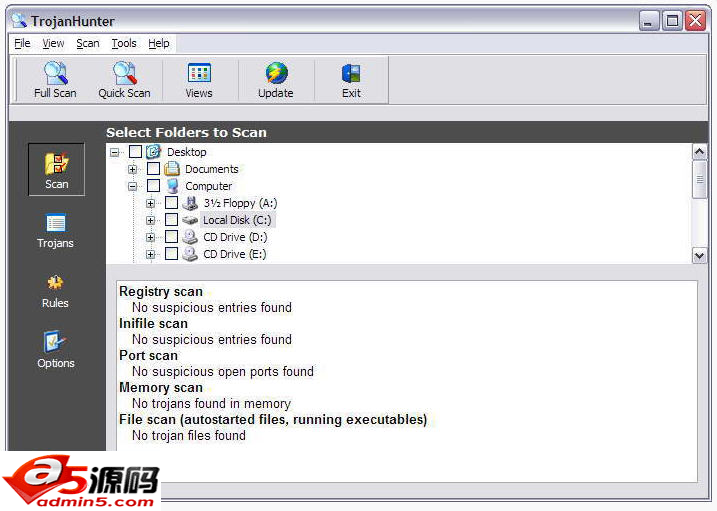Open the Rules sidebar panel
Screen dimensions: 717x511
[x=55, y=291]
